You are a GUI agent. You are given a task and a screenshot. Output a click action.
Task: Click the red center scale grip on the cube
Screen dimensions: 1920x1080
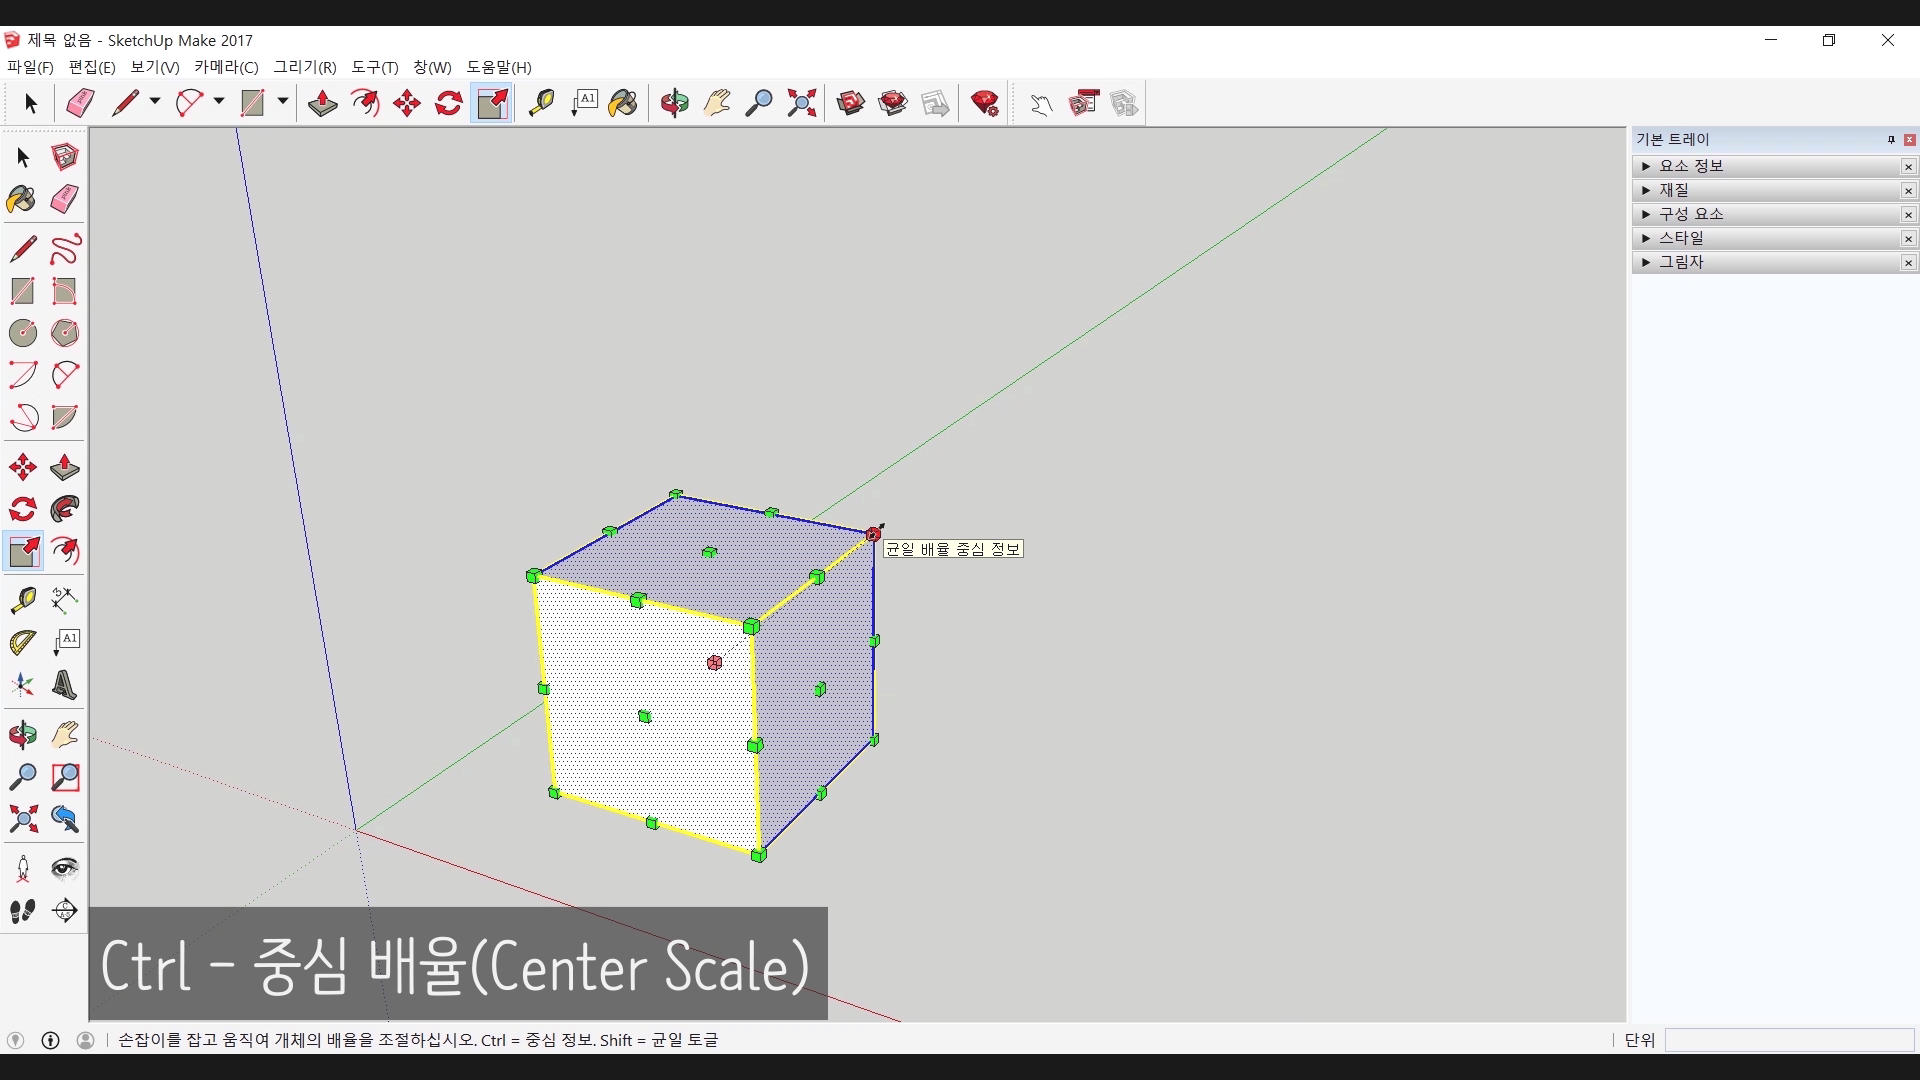(x=714, y=663)
